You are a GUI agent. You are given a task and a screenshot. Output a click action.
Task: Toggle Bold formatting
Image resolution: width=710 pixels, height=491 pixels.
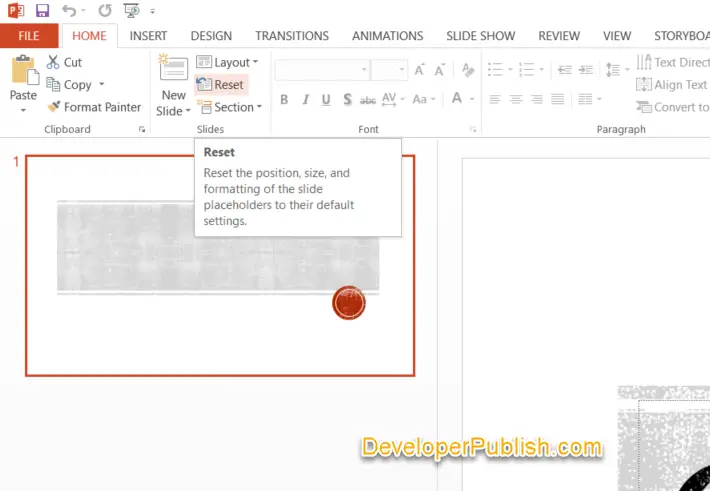[284, 99]
